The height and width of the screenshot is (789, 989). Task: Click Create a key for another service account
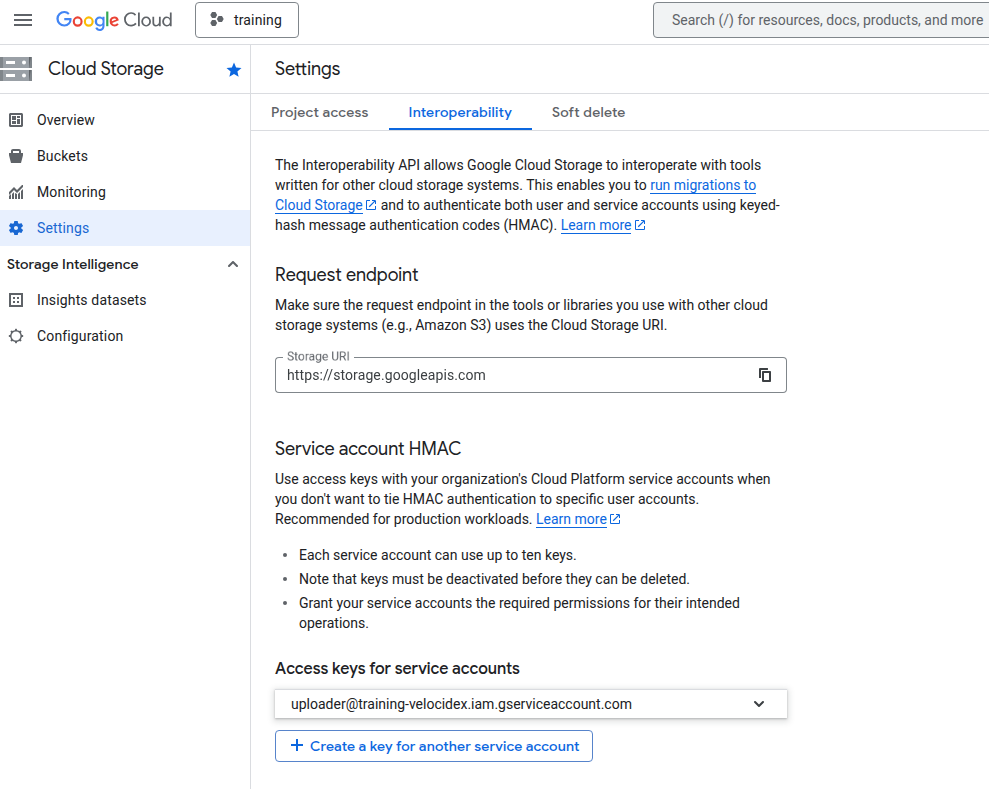(433, 745)
